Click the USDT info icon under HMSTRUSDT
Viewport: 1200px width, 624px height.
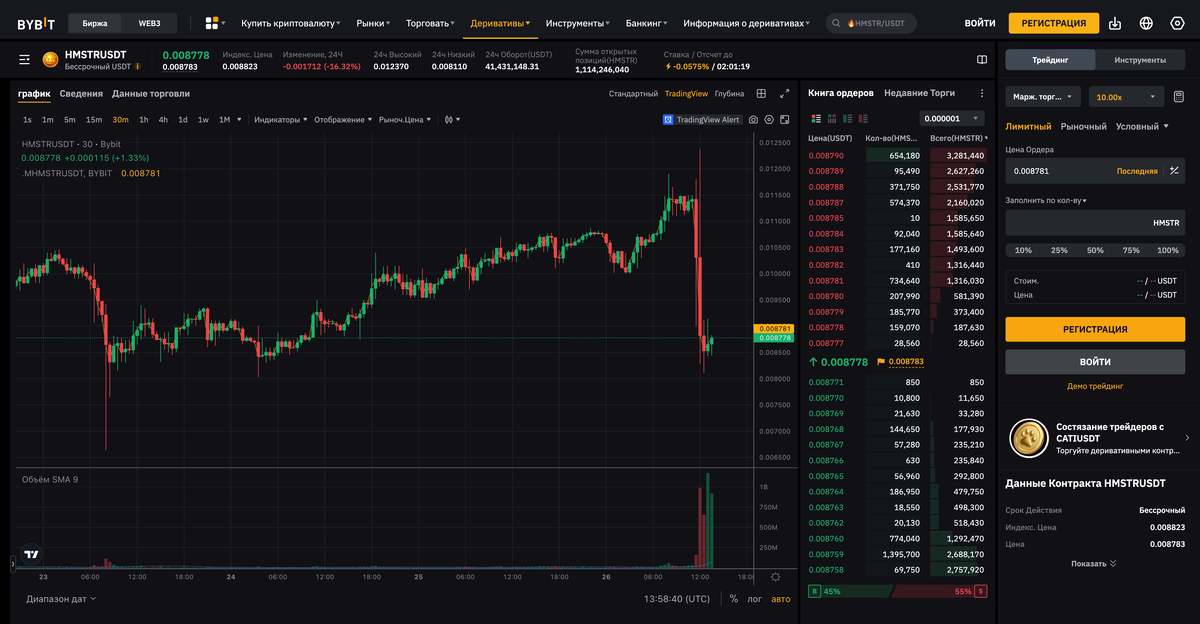[138, 67]
